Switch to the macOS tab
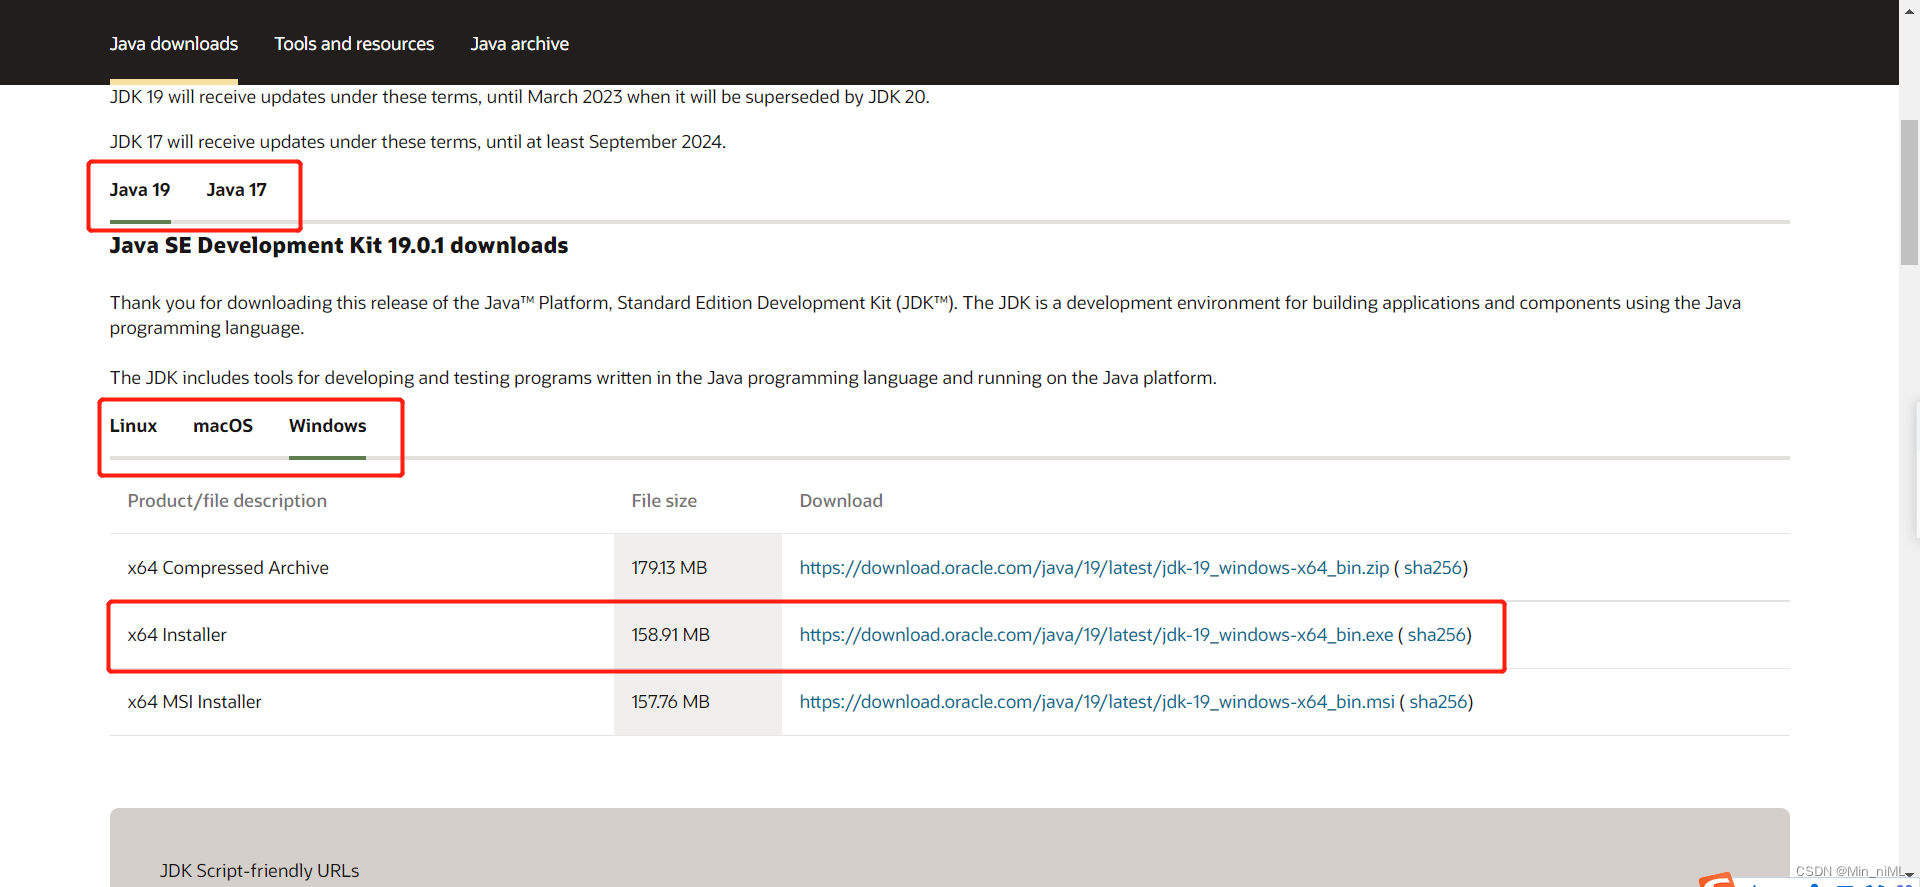The height and width of the screenshot is (887, 1920). (223, 426)
